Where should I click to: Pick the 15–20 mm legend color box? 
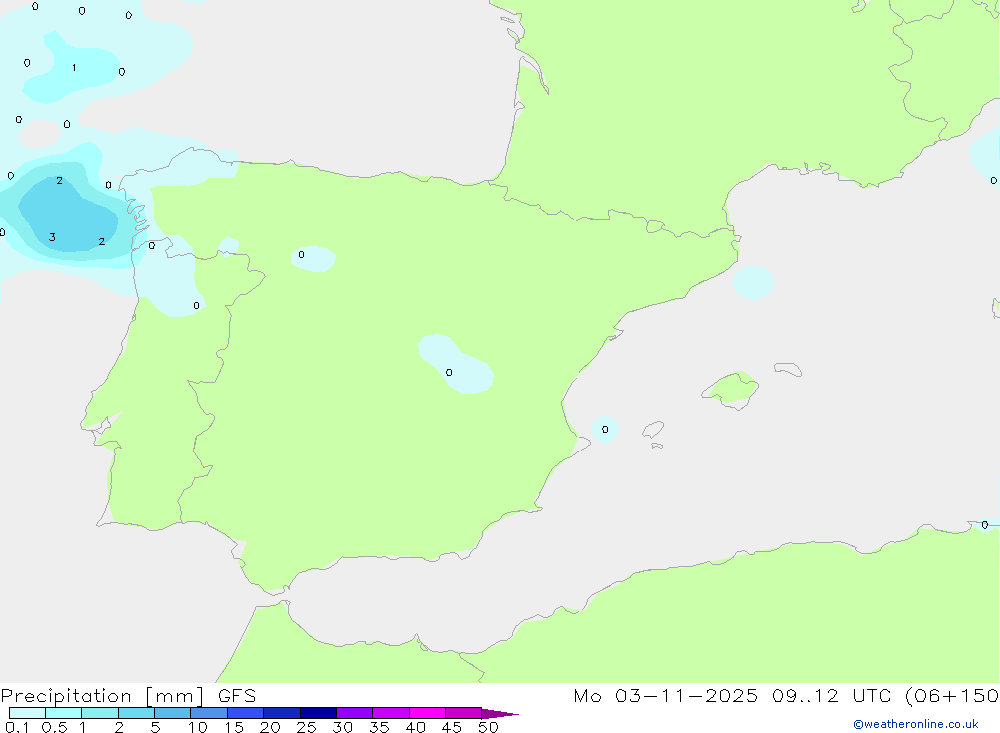pos(245,713)
